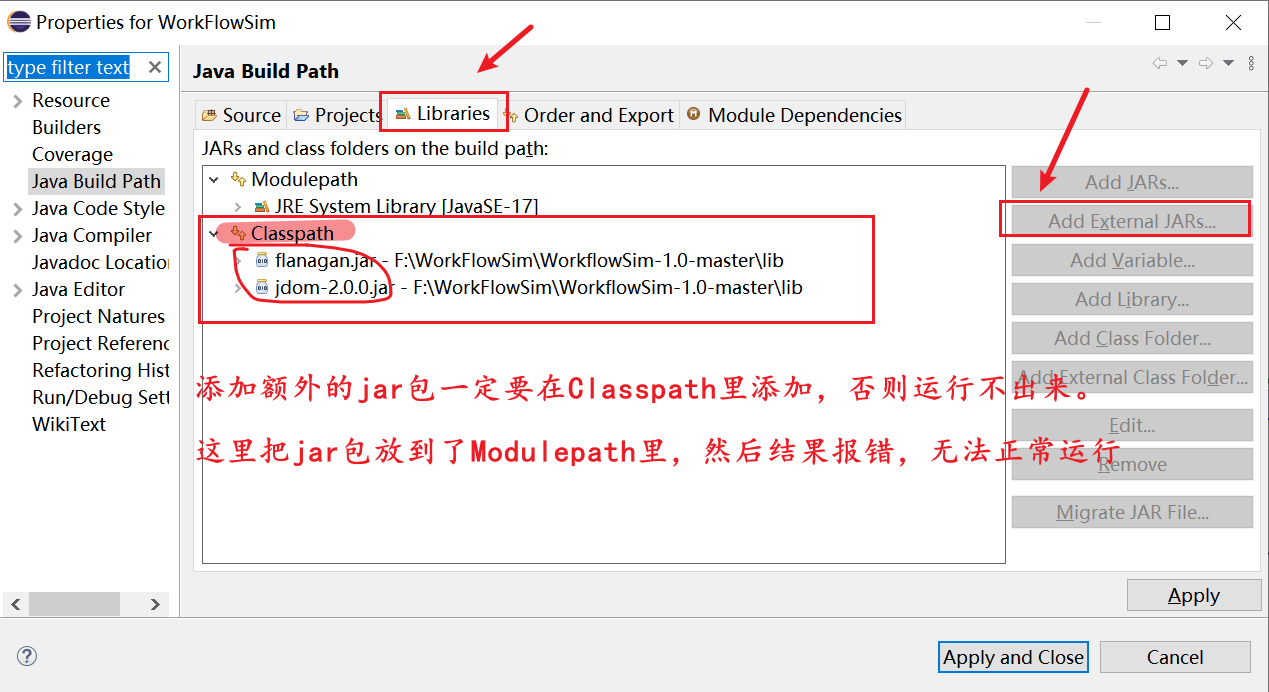Open Project Natures page
1269x692 pixels.
[x=98, y=316]
